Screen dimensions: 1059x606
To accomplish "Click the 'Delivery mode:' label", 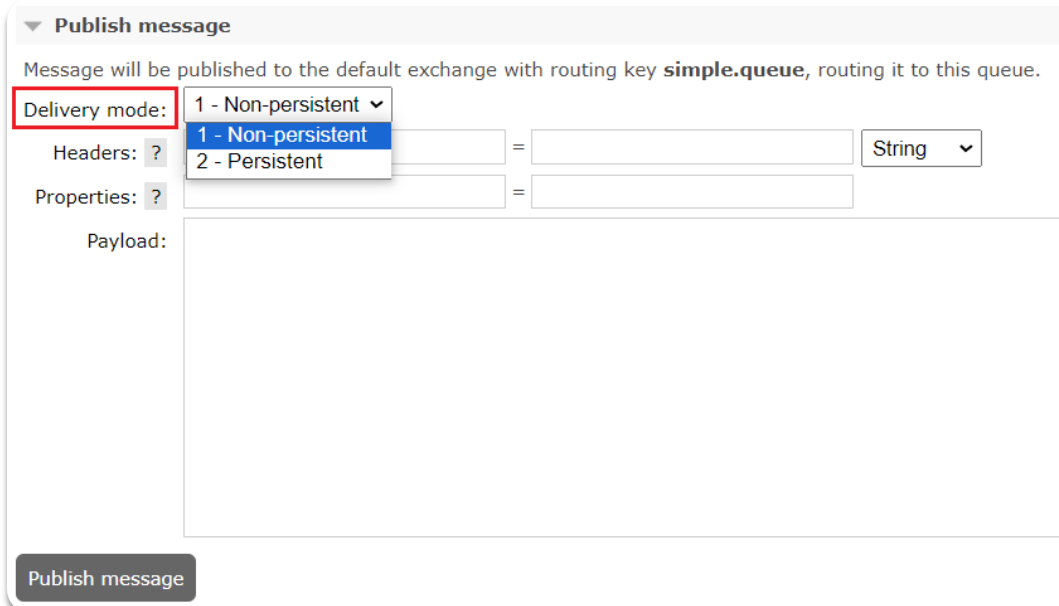I will [x=95, y=109].
